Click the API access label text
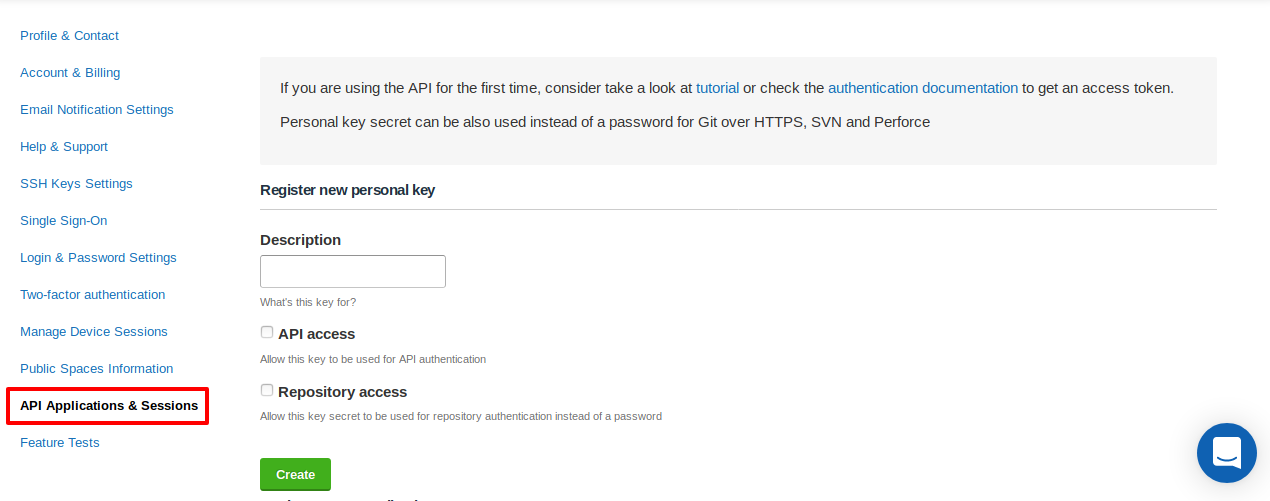This screenshot has height=501, width=1270. tap(317, 334)
